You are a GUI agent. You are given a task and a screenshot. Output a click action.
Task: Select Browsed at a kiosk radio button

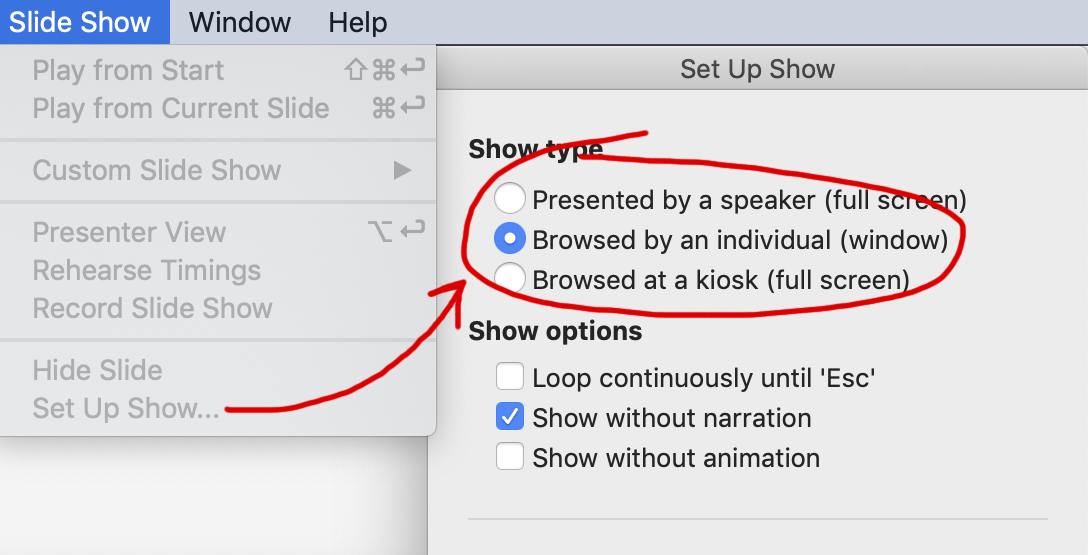tap(510, 278)
